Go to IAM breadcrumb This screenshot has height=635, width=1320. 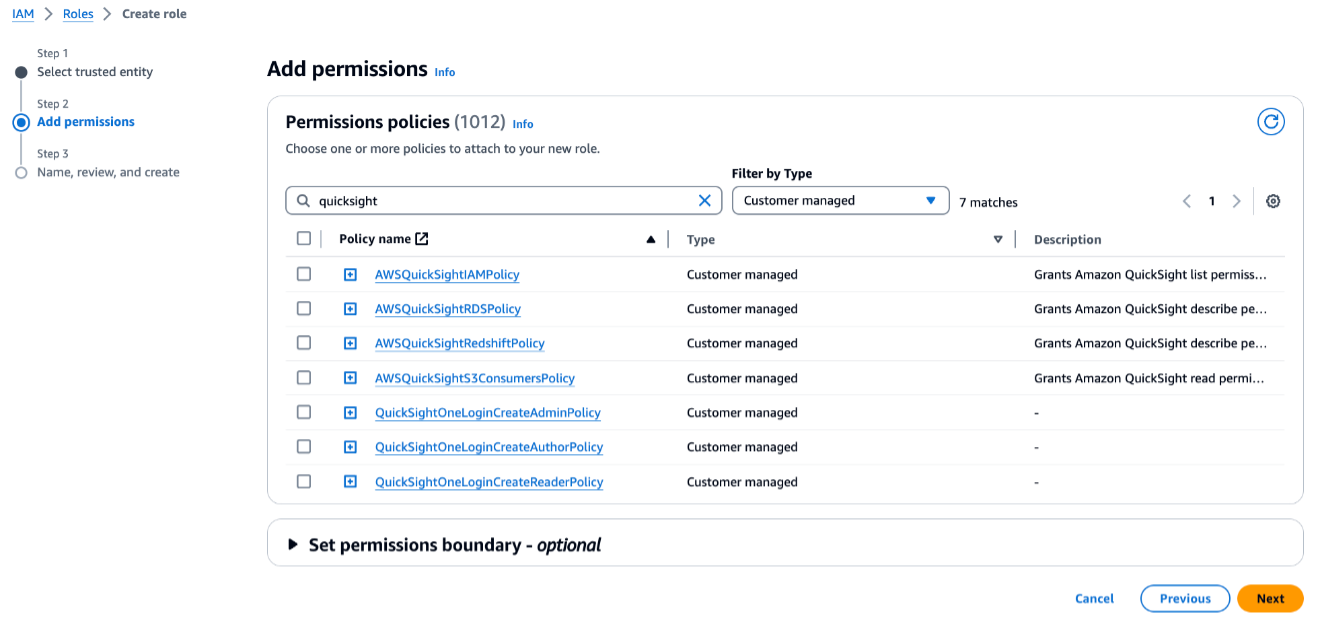(23, 14)
